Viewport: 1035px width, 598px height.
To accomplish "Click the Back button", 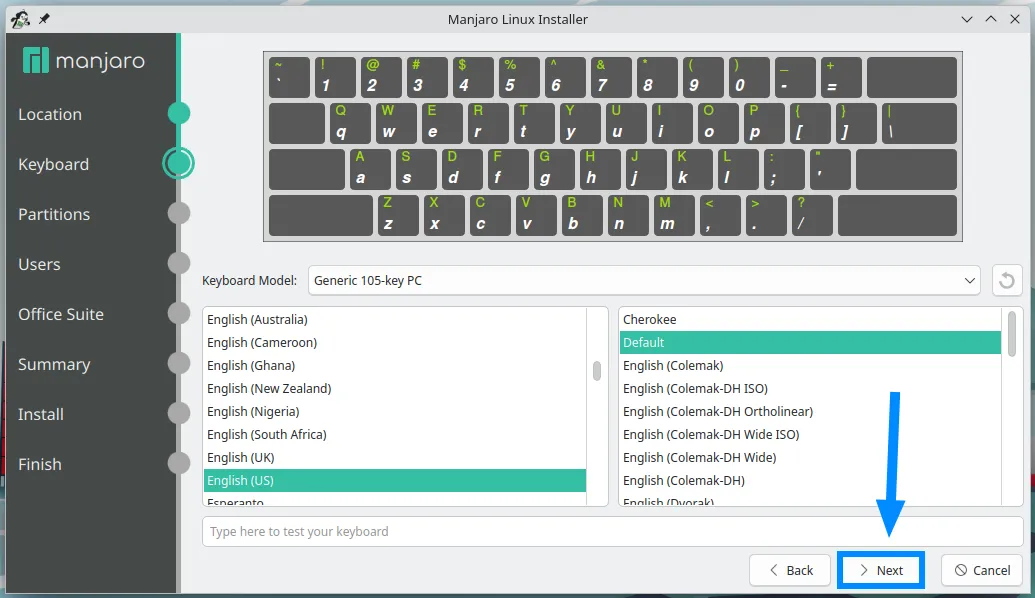I will point(789,570).
